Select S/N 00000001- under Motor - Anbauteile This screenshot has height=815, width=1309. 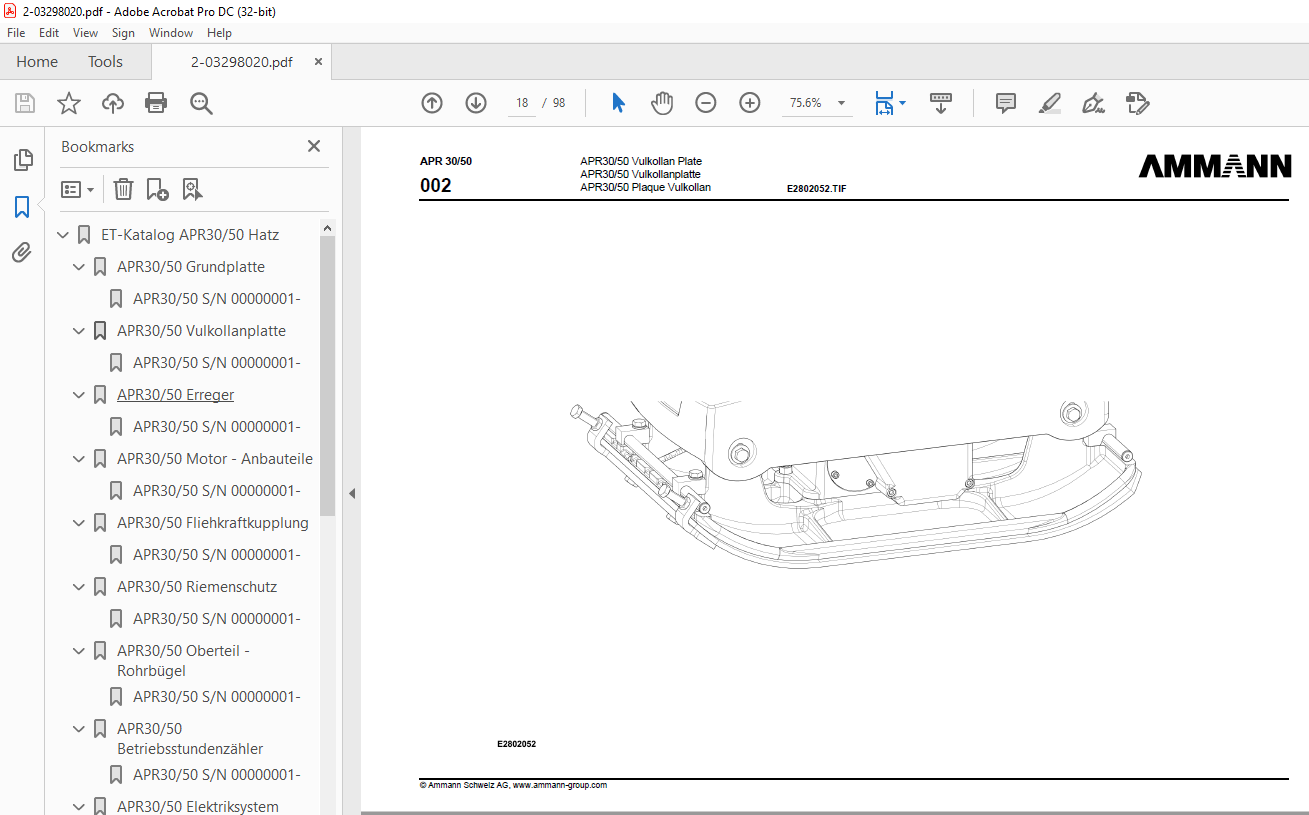[x=217, y=491]
